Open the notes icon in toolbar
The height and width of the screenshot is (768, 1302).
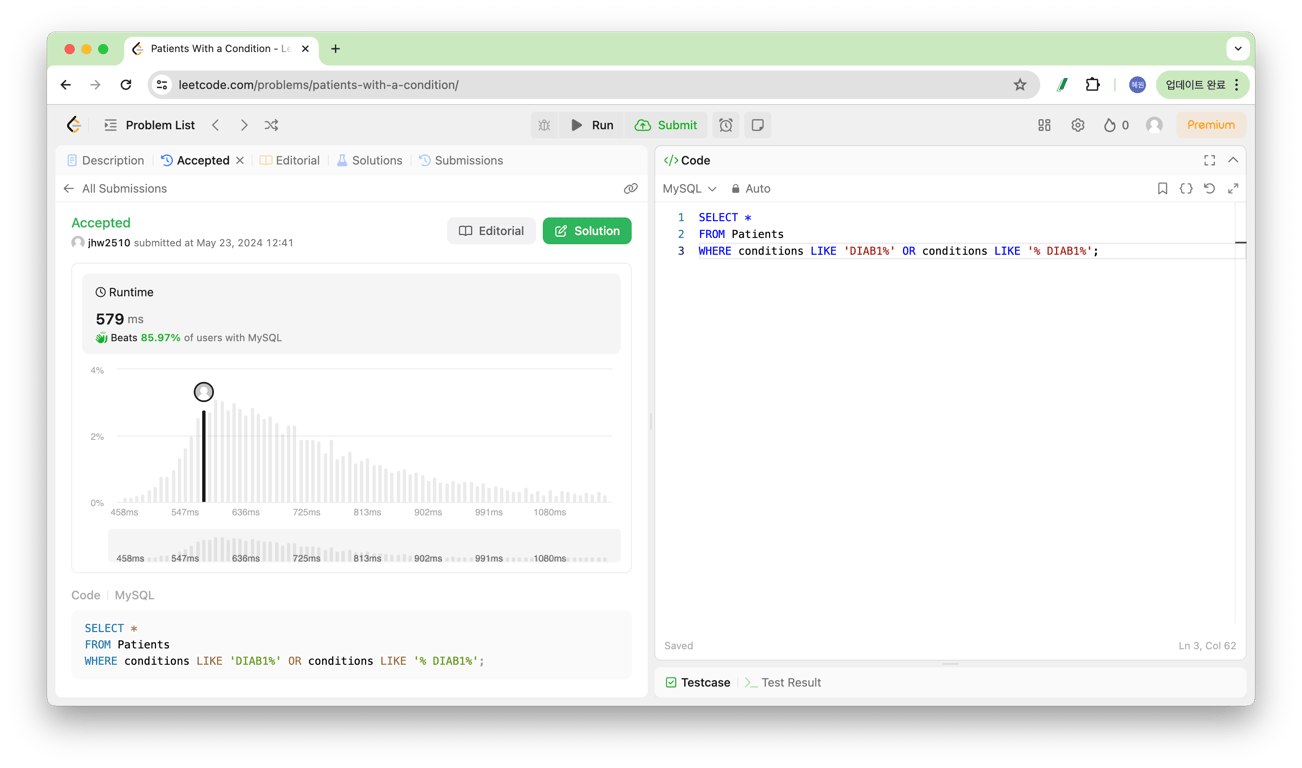758,125
